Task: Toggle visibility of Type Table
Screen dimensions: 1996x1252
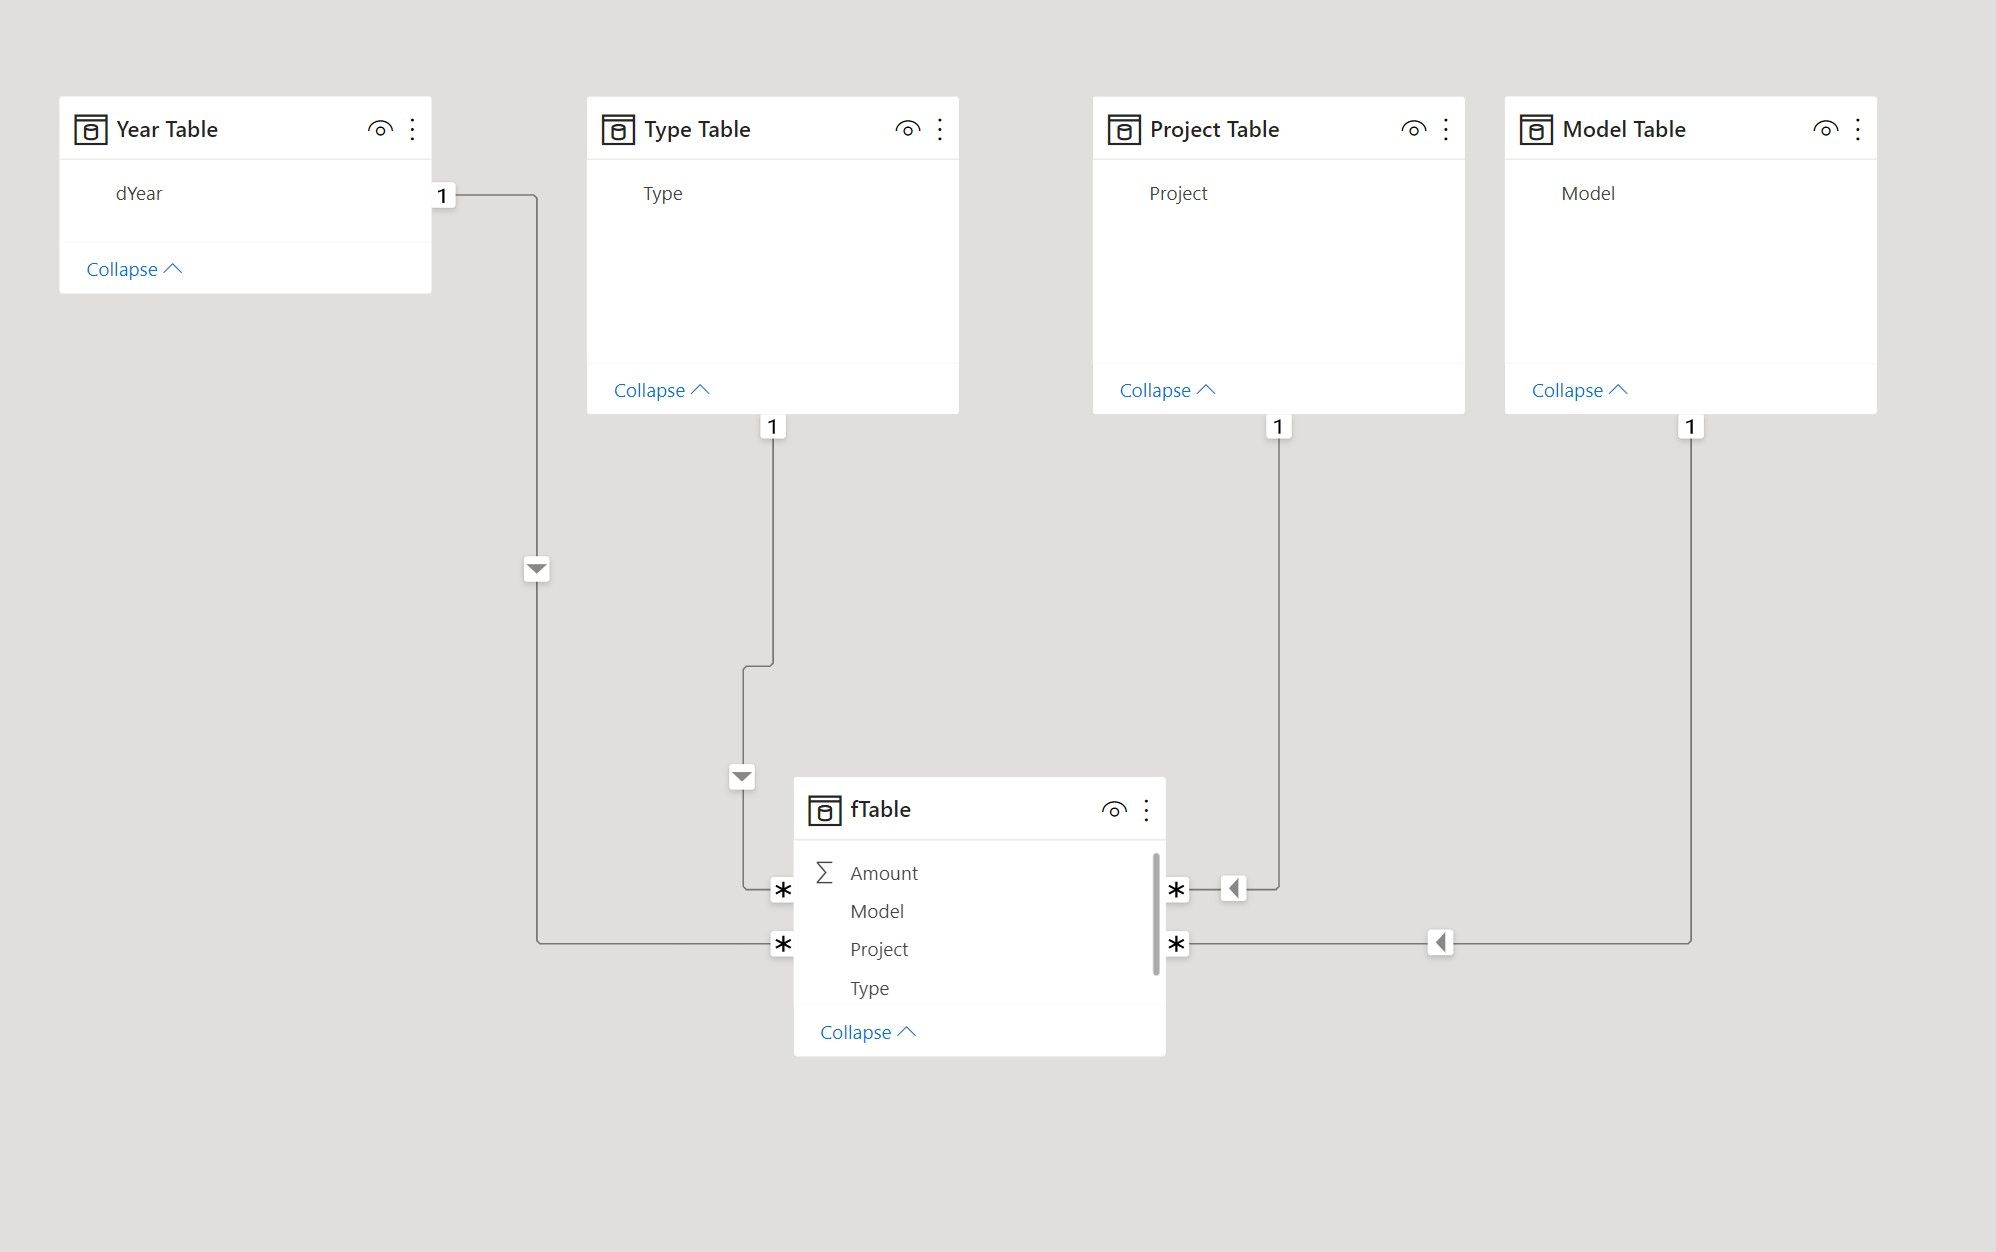Action: 908,129
